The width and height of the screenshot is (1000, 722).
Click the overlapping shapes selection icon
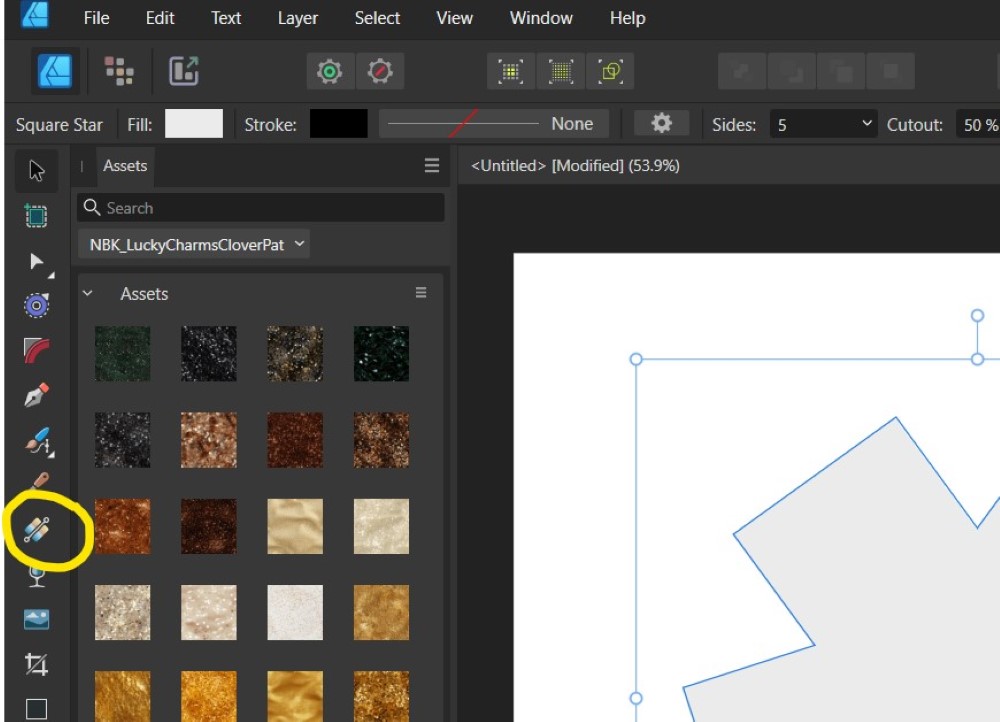610,71
